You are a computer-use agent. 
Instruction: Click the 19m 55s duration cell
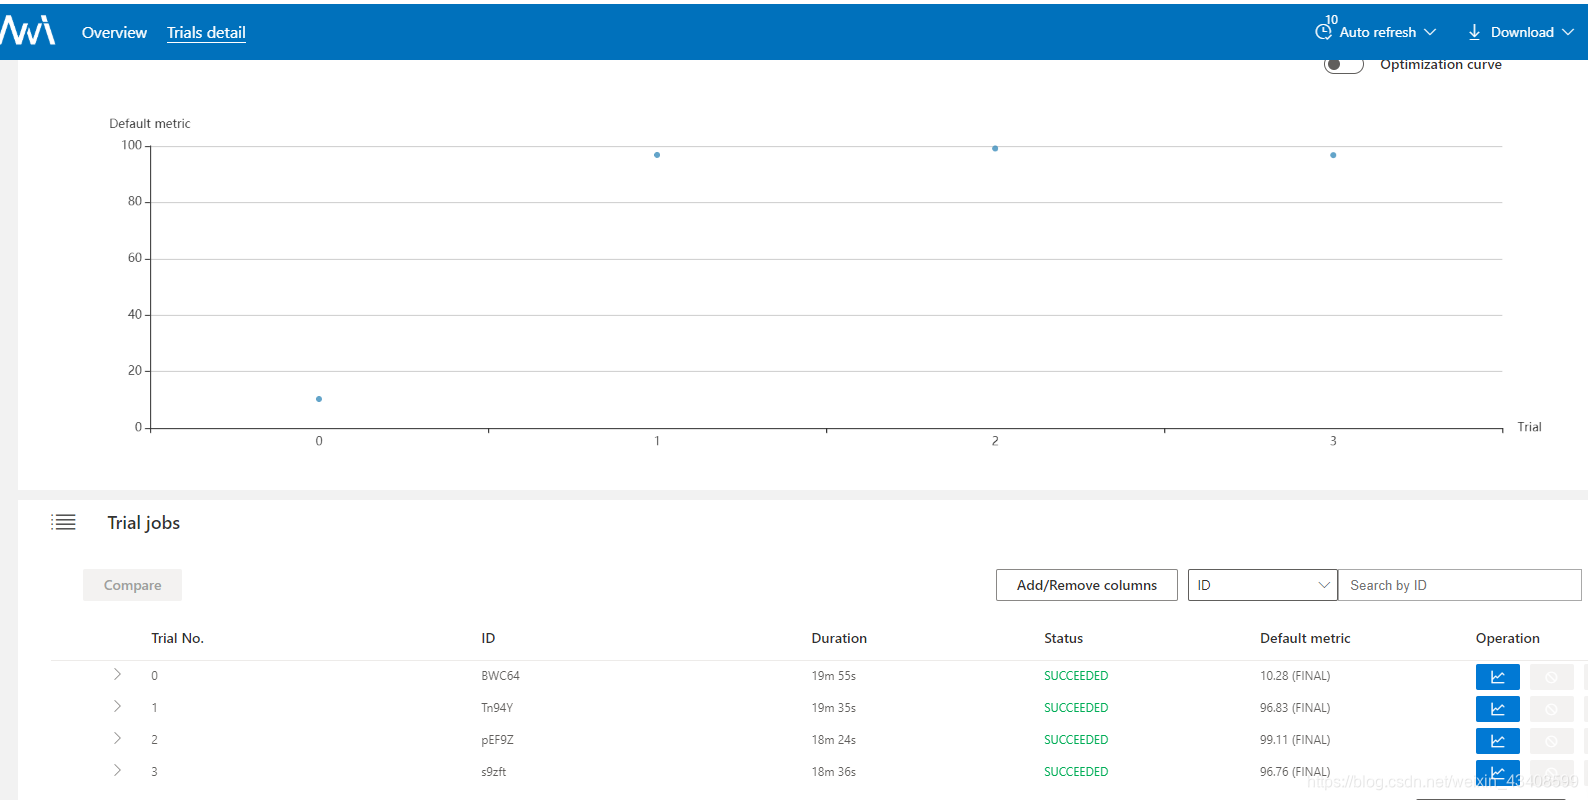click(833, 676)
